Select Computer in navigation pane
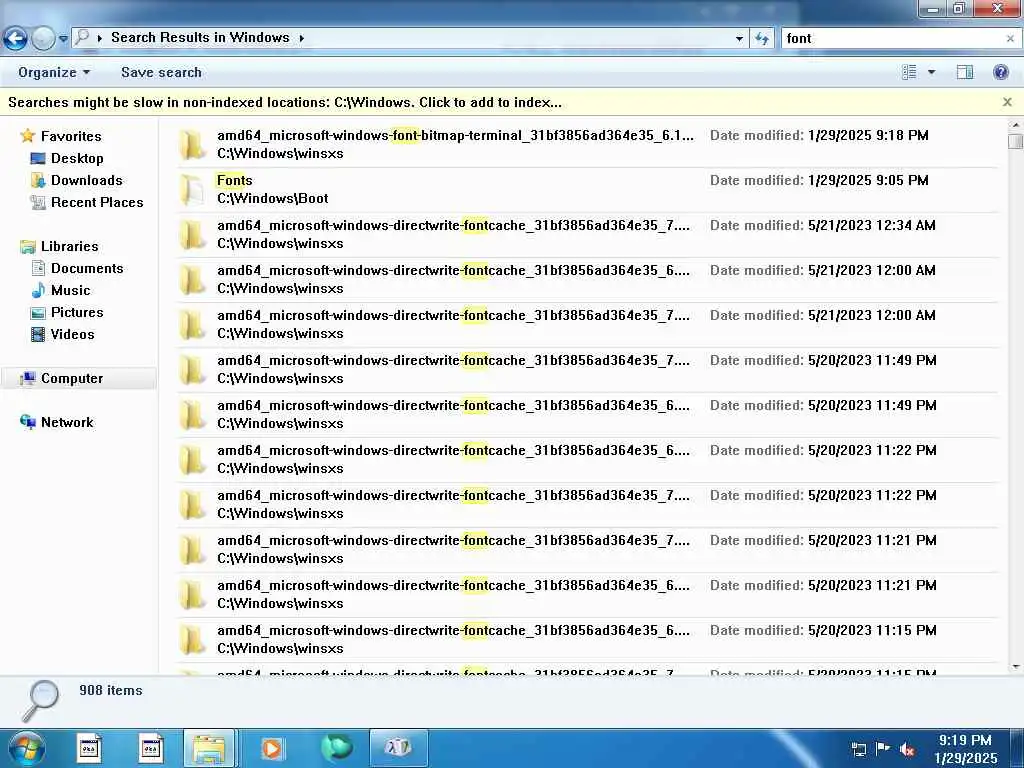The width and height of the screenshot is (1024, 768). point(72,378)
